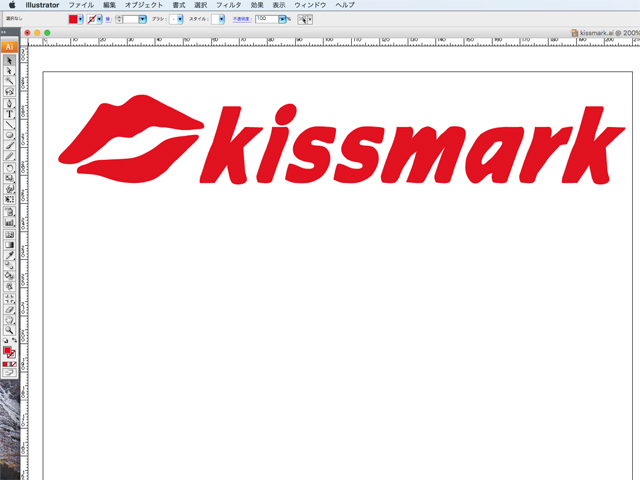640x480 pixels.
Task: Open the 編集 (Edit) menu
Action: pyautogui.click(x=109, y=5)
